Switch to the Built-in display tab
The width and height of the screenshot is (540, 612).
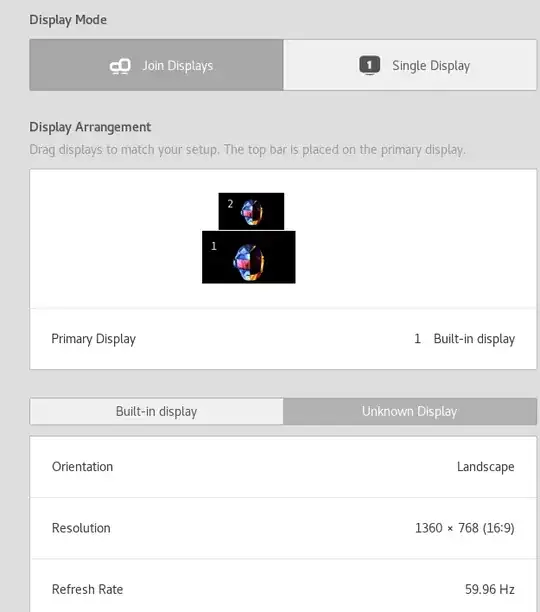(x=156, y=411)
